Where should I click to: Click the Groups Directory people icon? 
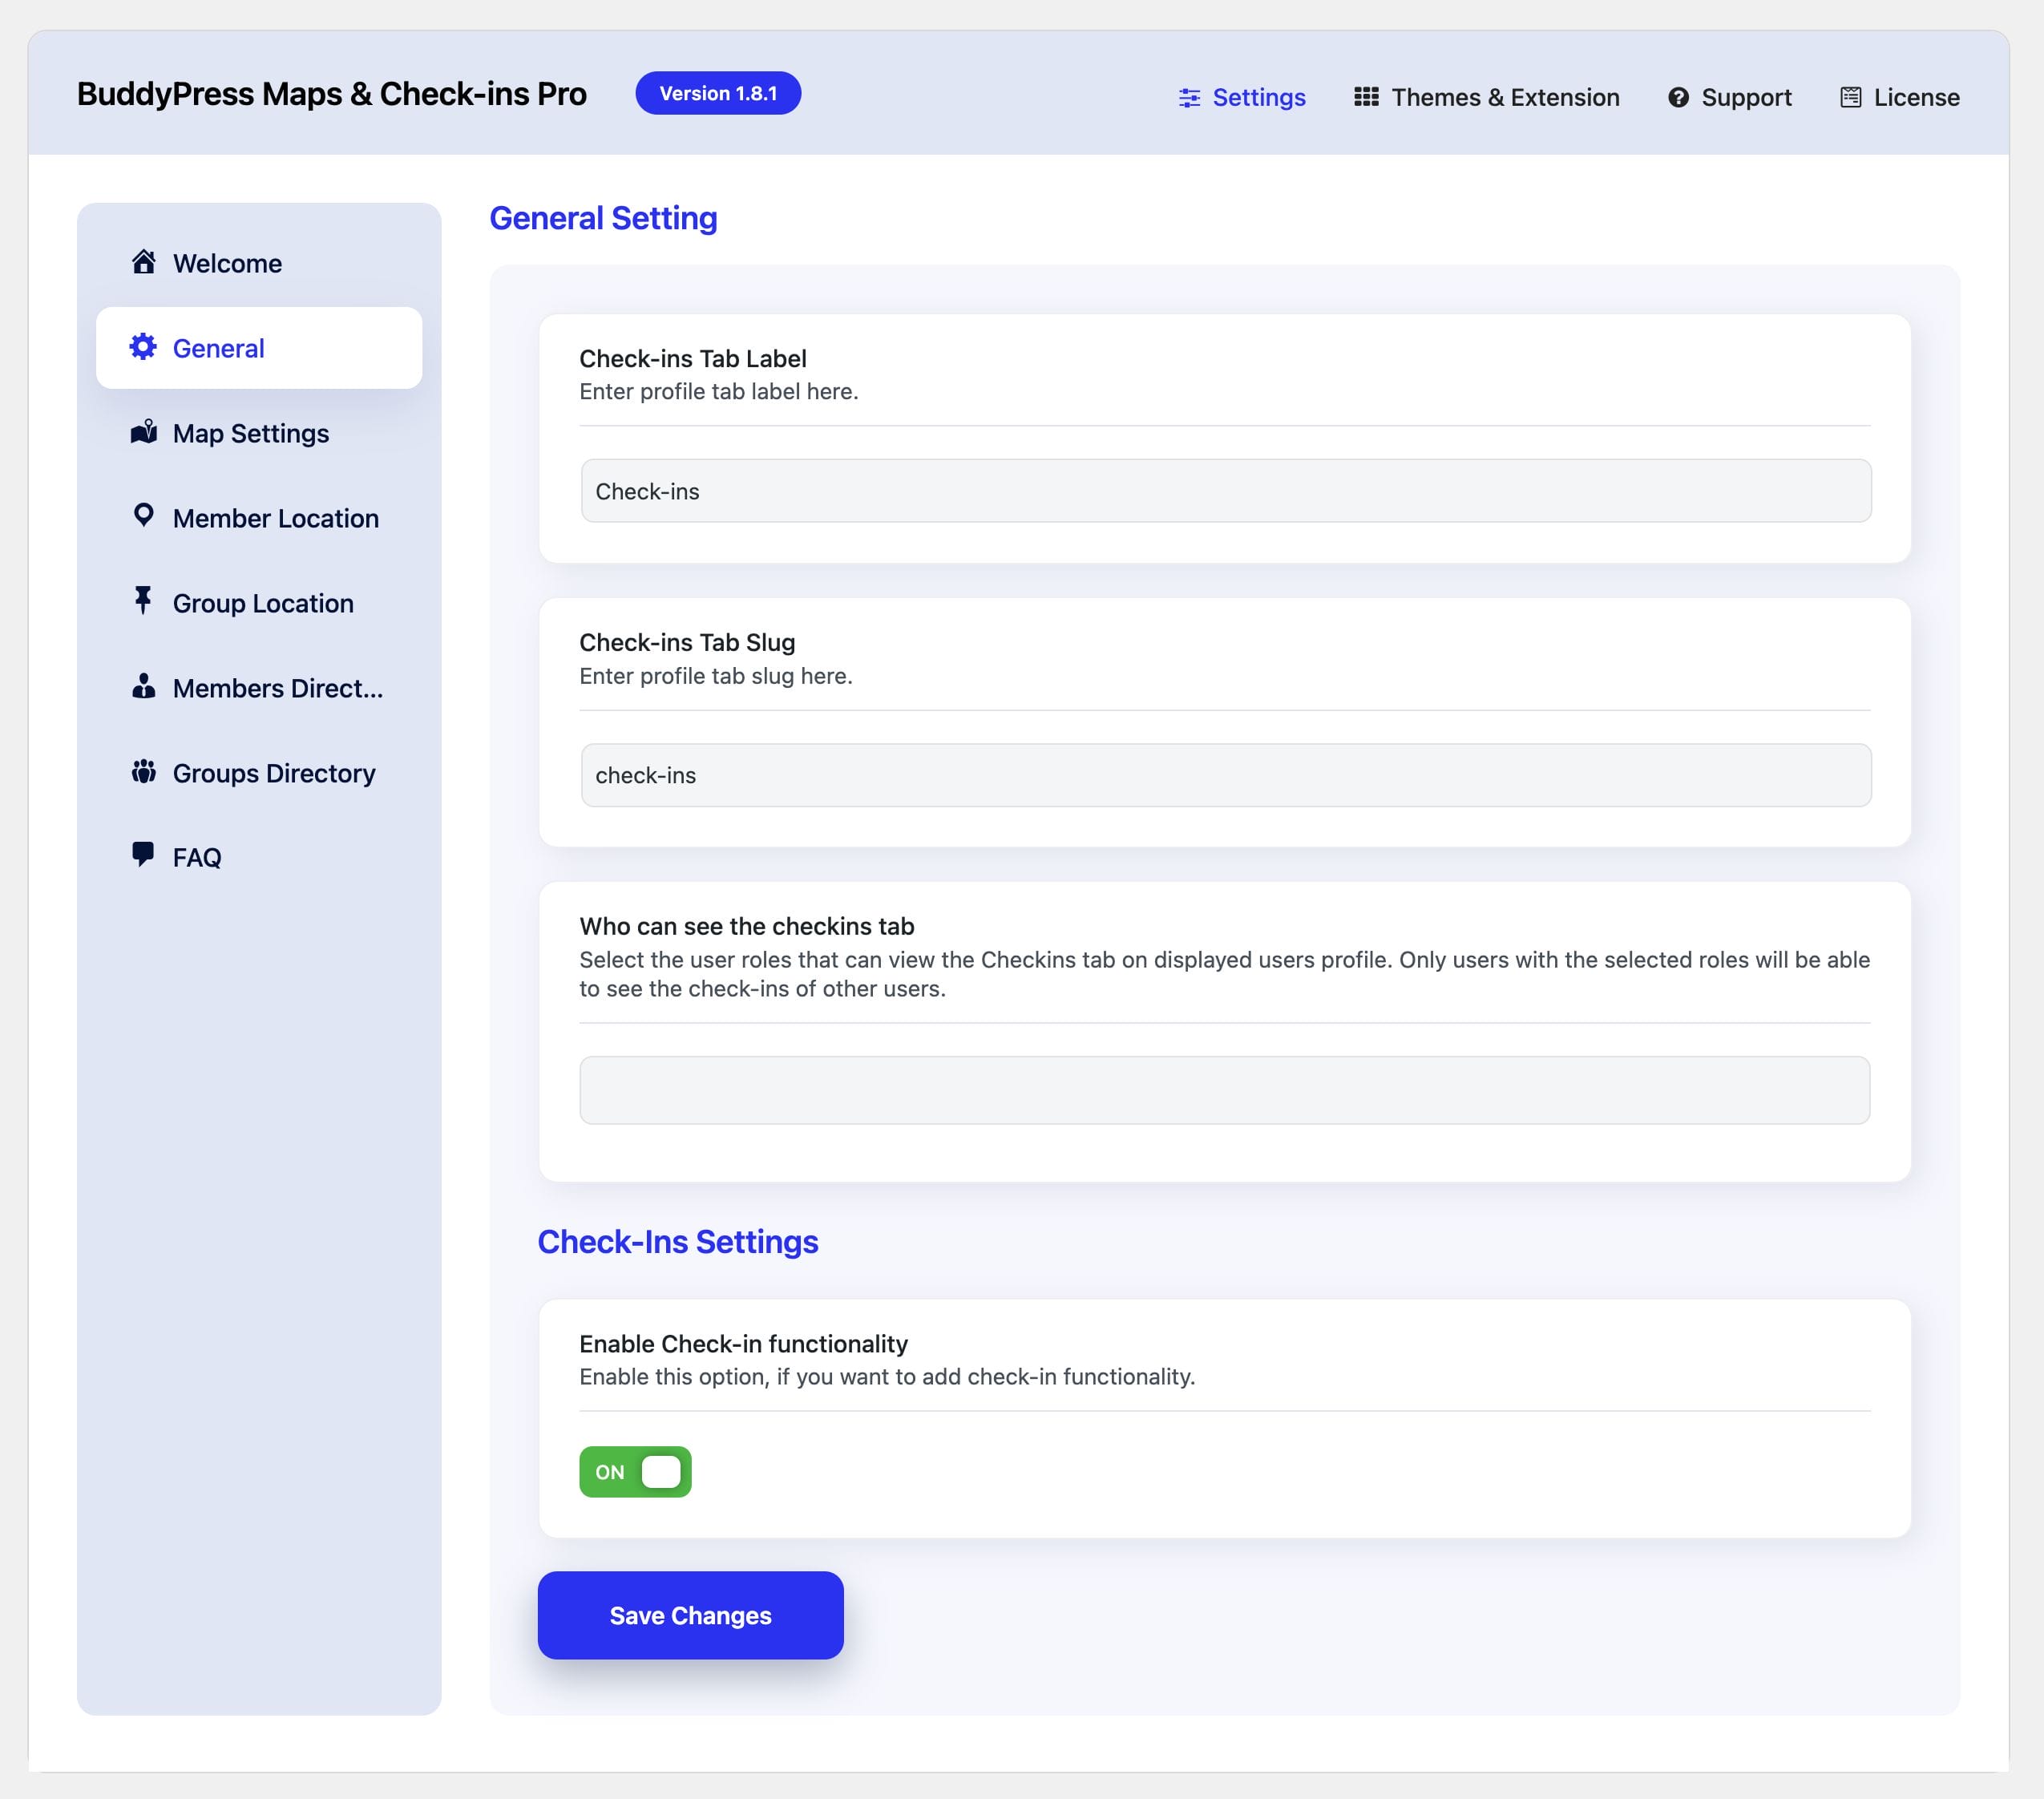tap(143, 771)
